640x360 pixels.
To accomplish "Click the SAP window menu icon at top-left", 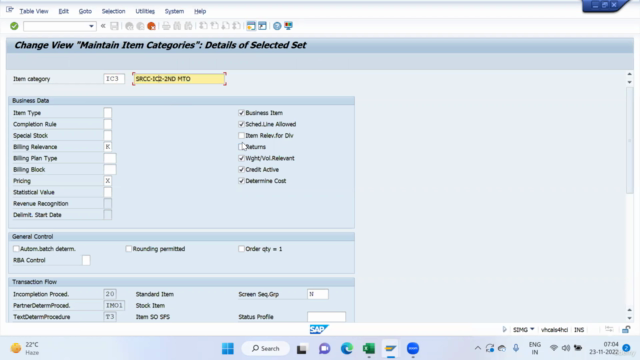I will [x=10, y=10].
